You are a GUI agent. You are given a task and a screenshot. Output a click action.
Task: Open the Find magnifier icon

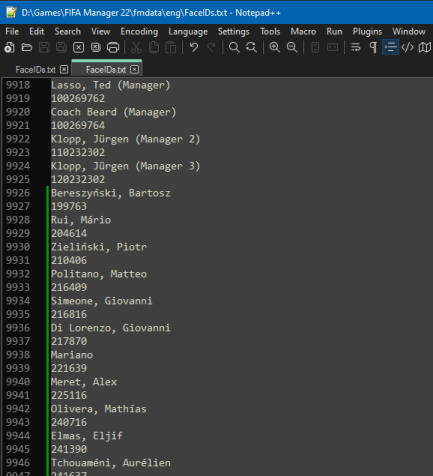[234, 48]
